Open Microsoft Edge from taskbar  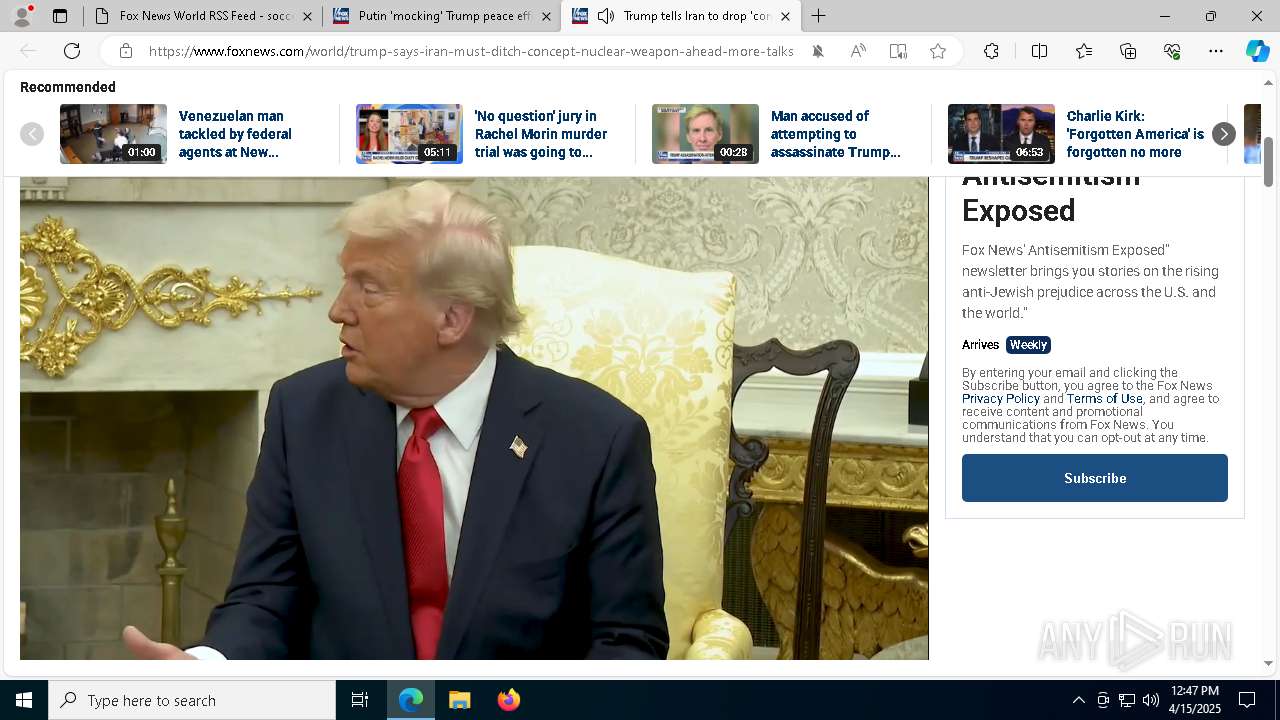411,700
